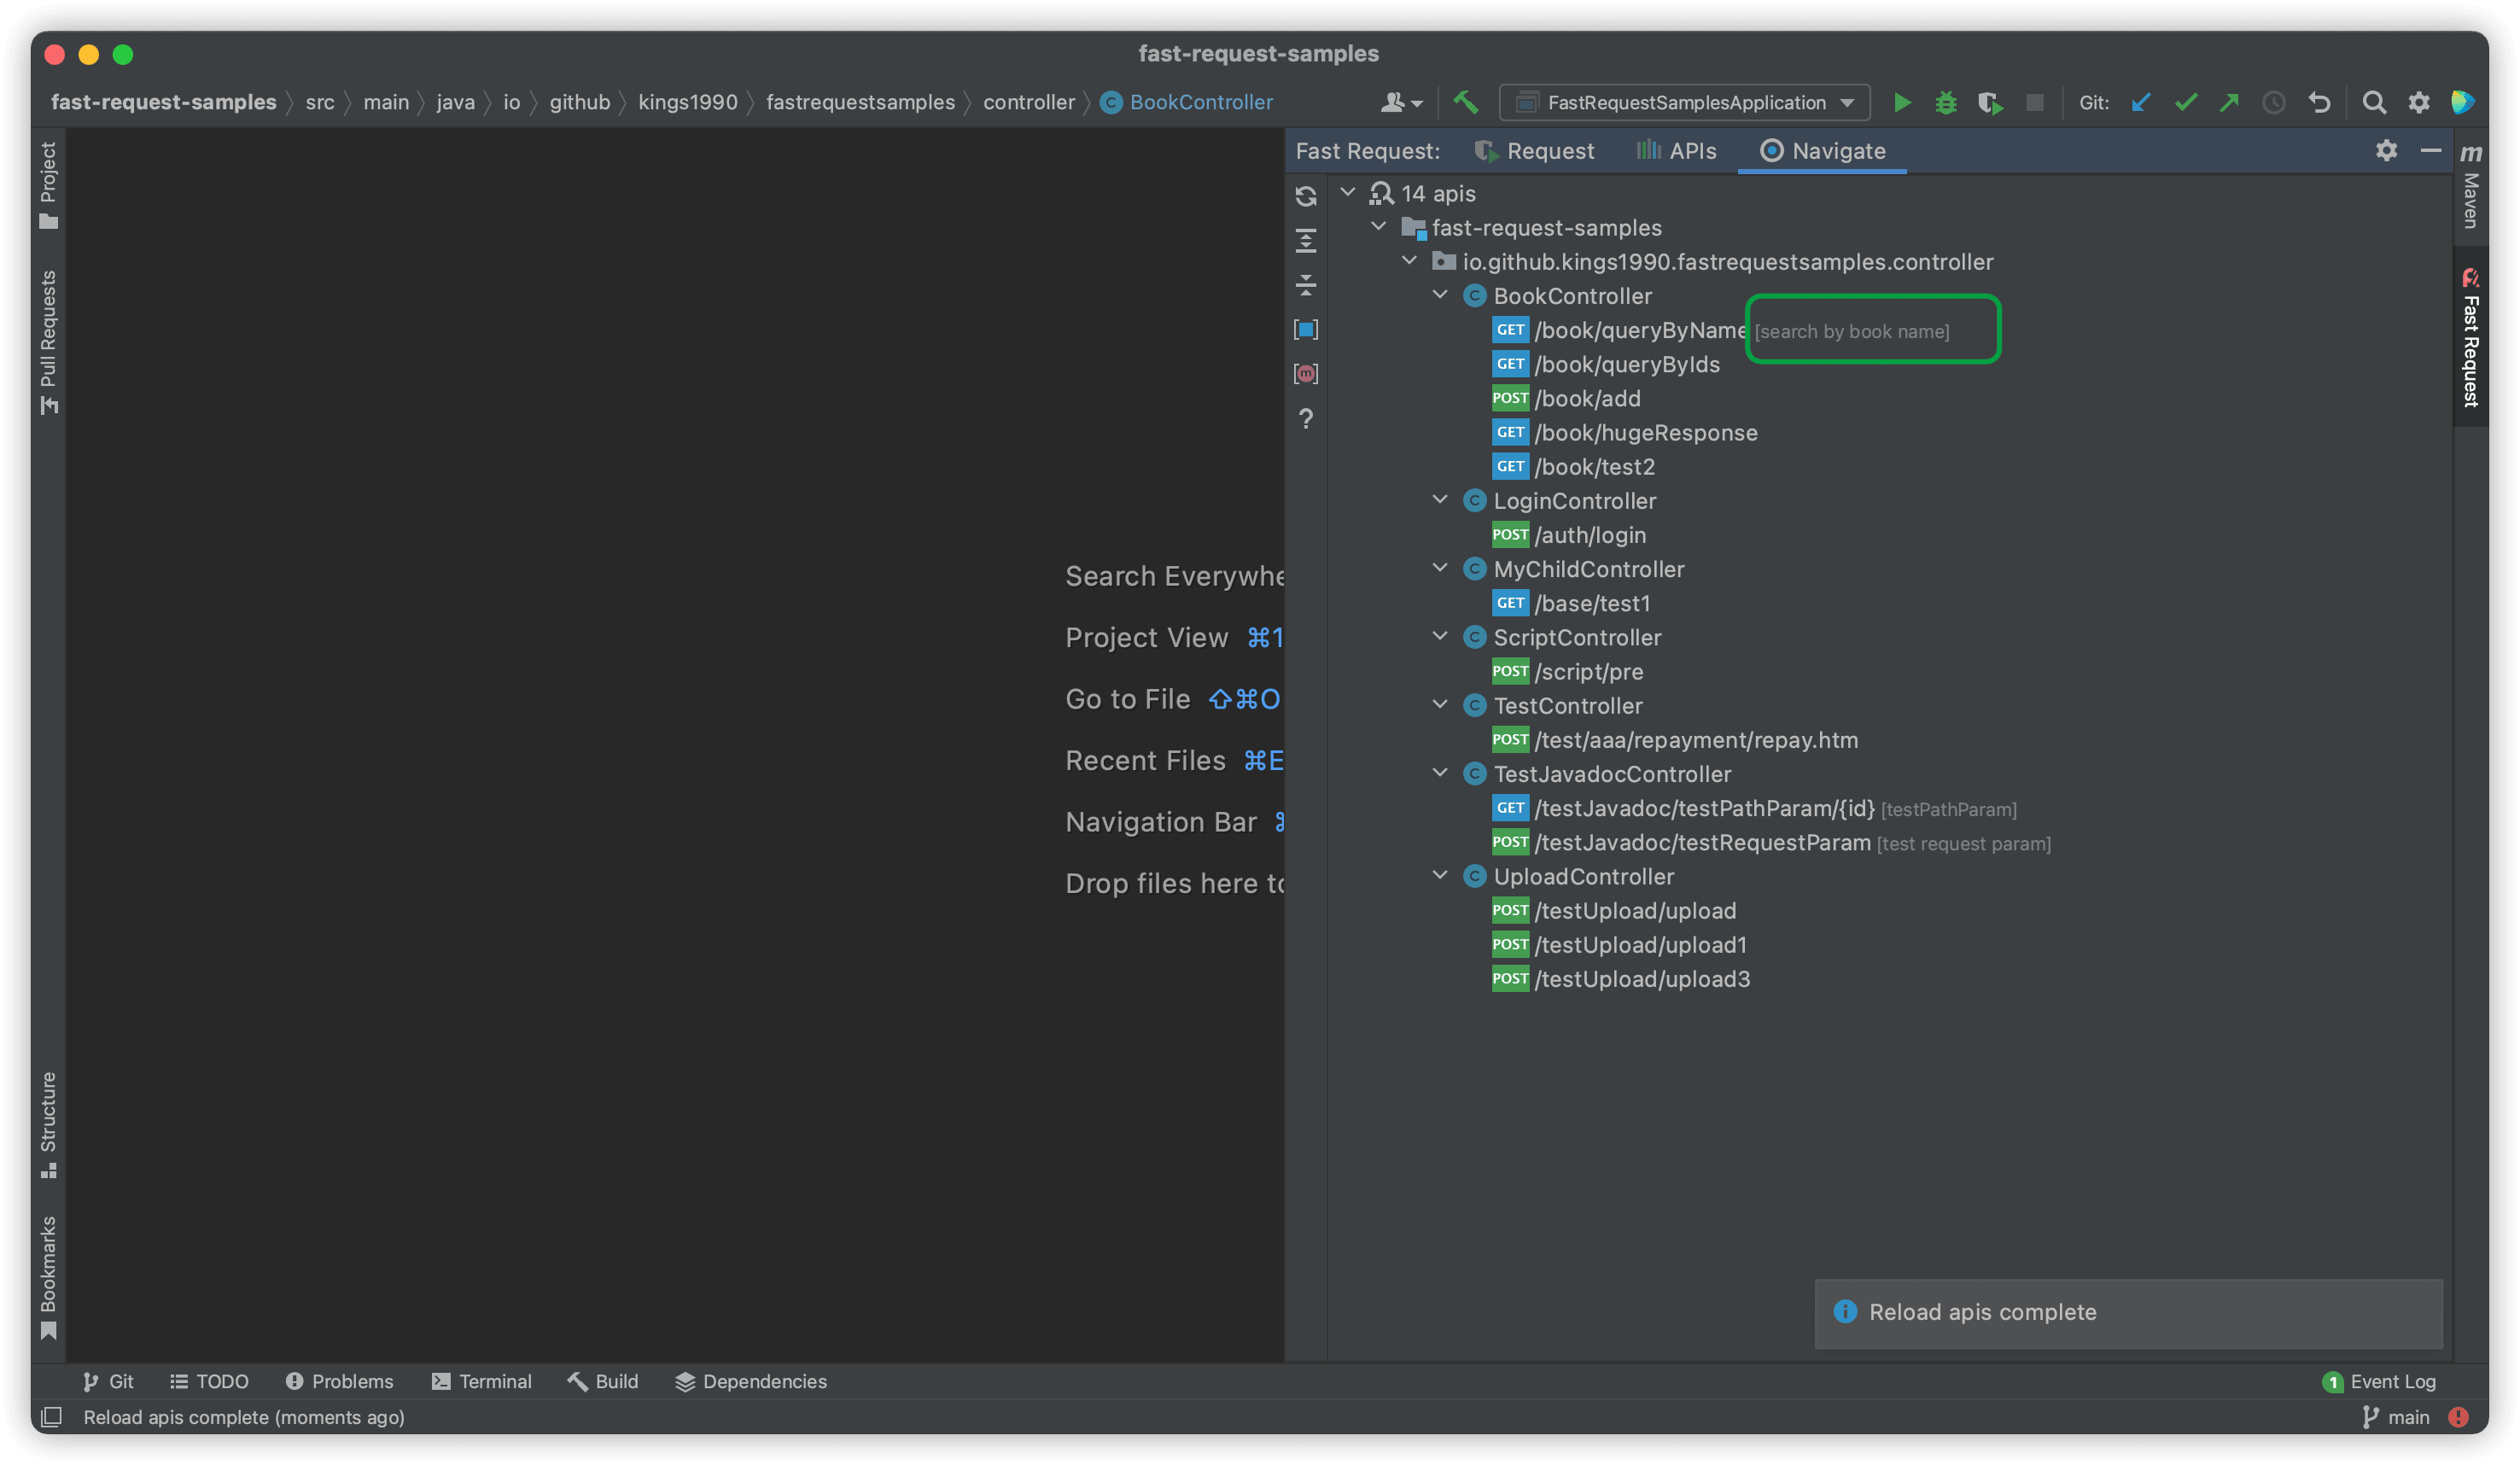The image size is (2520, 1465).
Task: Reload APIs in the Fast Request panel
Action: pyautogui.click(x=1306, y=196)
